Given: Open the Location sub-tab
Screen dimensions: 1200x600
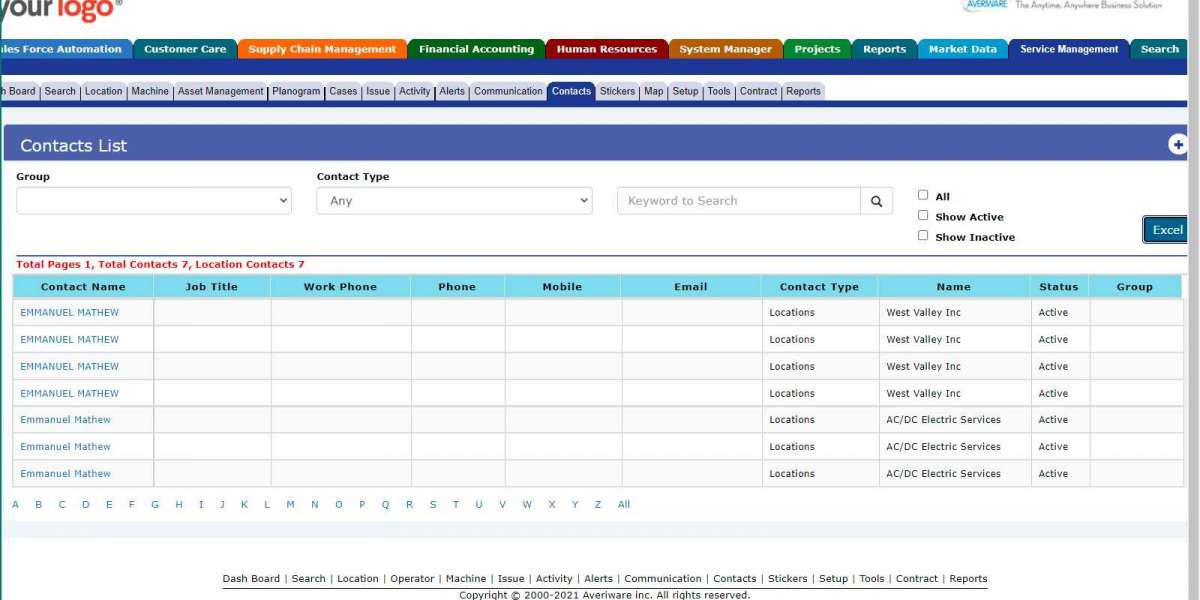Looking at the screenshot, I should coord(103,91).
